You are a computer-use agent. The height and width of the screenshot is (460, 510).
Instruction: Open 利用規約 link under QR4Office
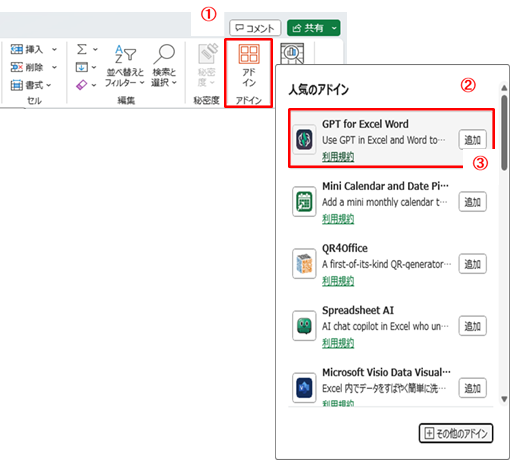(x=338, y=281)
